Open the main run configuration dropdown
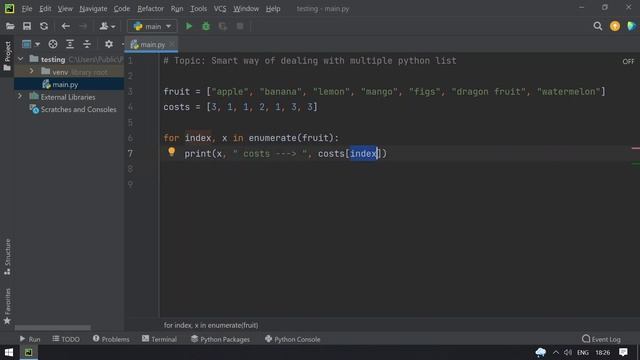 click(x=152, y=27)
